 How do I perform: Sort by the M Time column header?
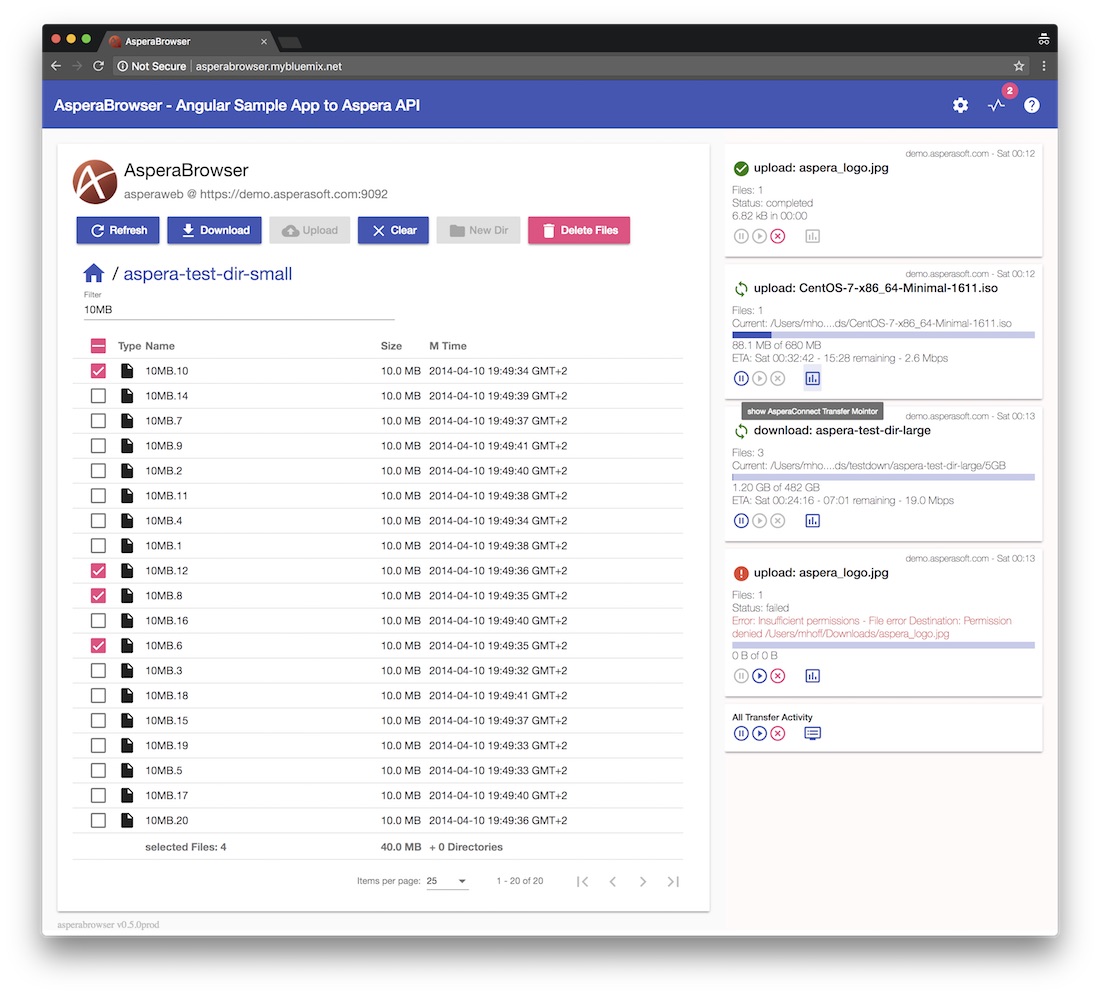pos(448,346)
